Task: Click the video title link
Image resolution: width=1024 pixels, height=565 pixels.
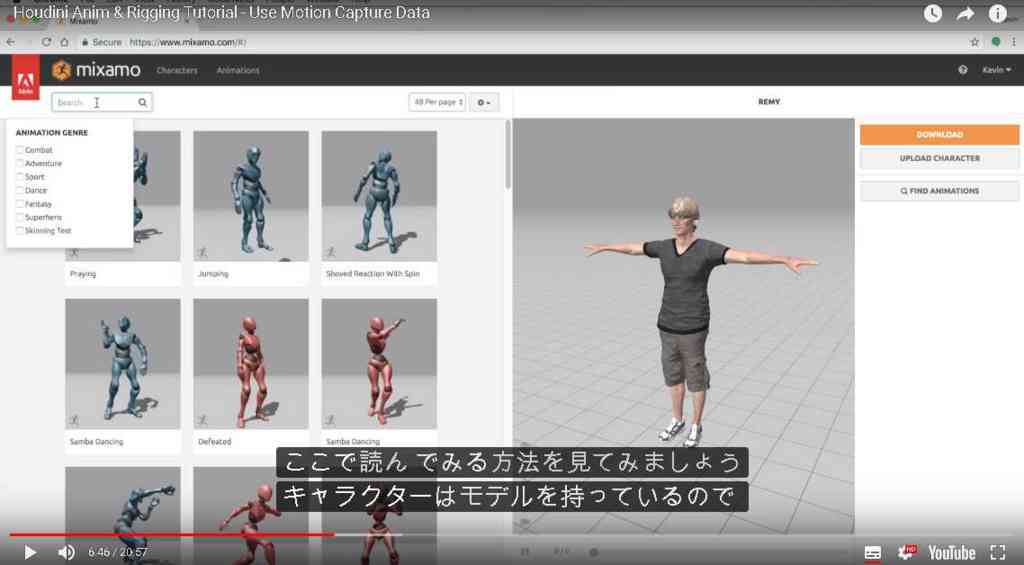Action: coord(222,12)
